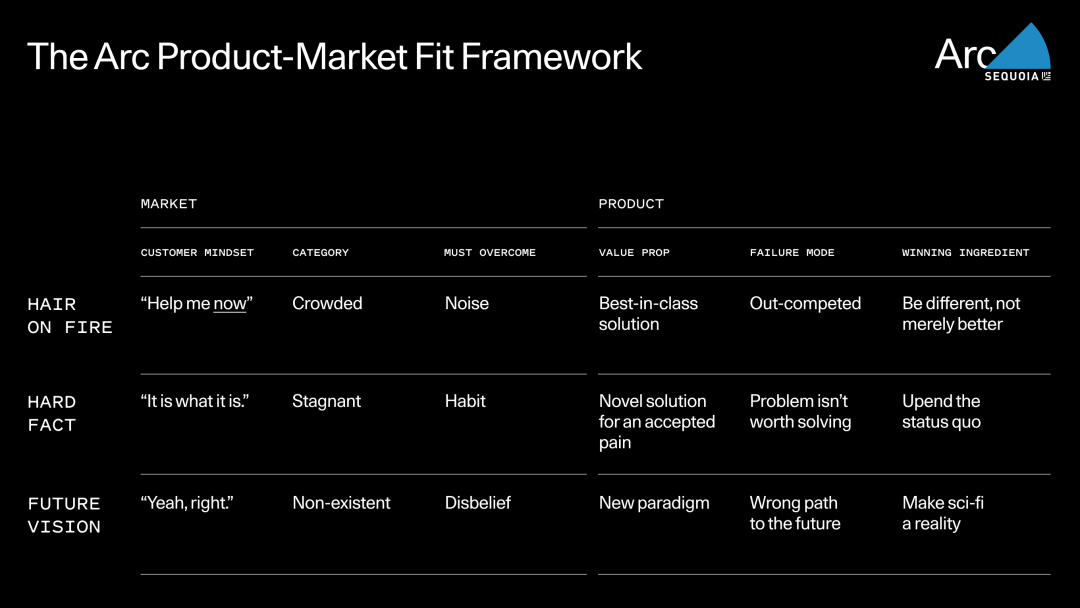Select the MUST OVERCOME column header

(490, 253)
